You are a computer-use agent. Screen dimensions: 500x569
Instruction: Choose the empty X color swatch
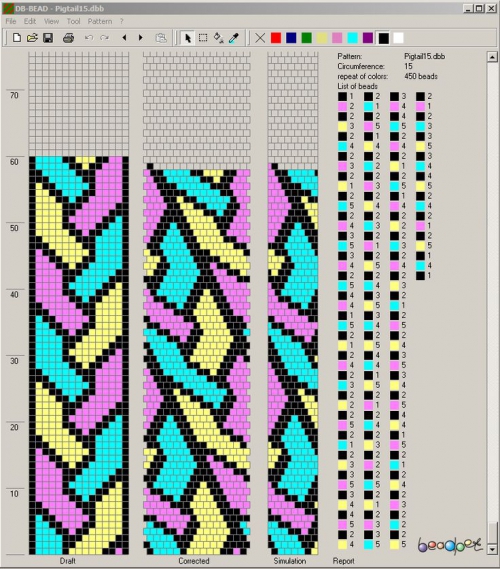point(260,38)
